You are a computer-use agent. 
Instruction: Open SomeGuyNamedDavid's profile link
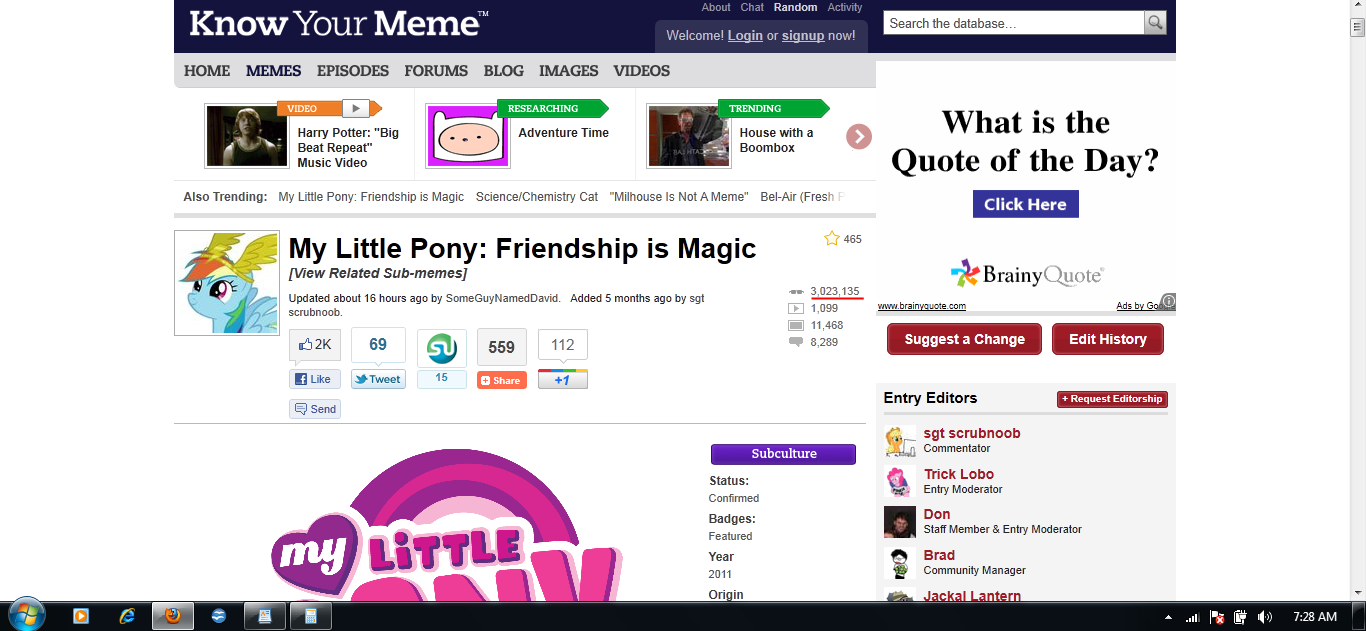[502, 298]
